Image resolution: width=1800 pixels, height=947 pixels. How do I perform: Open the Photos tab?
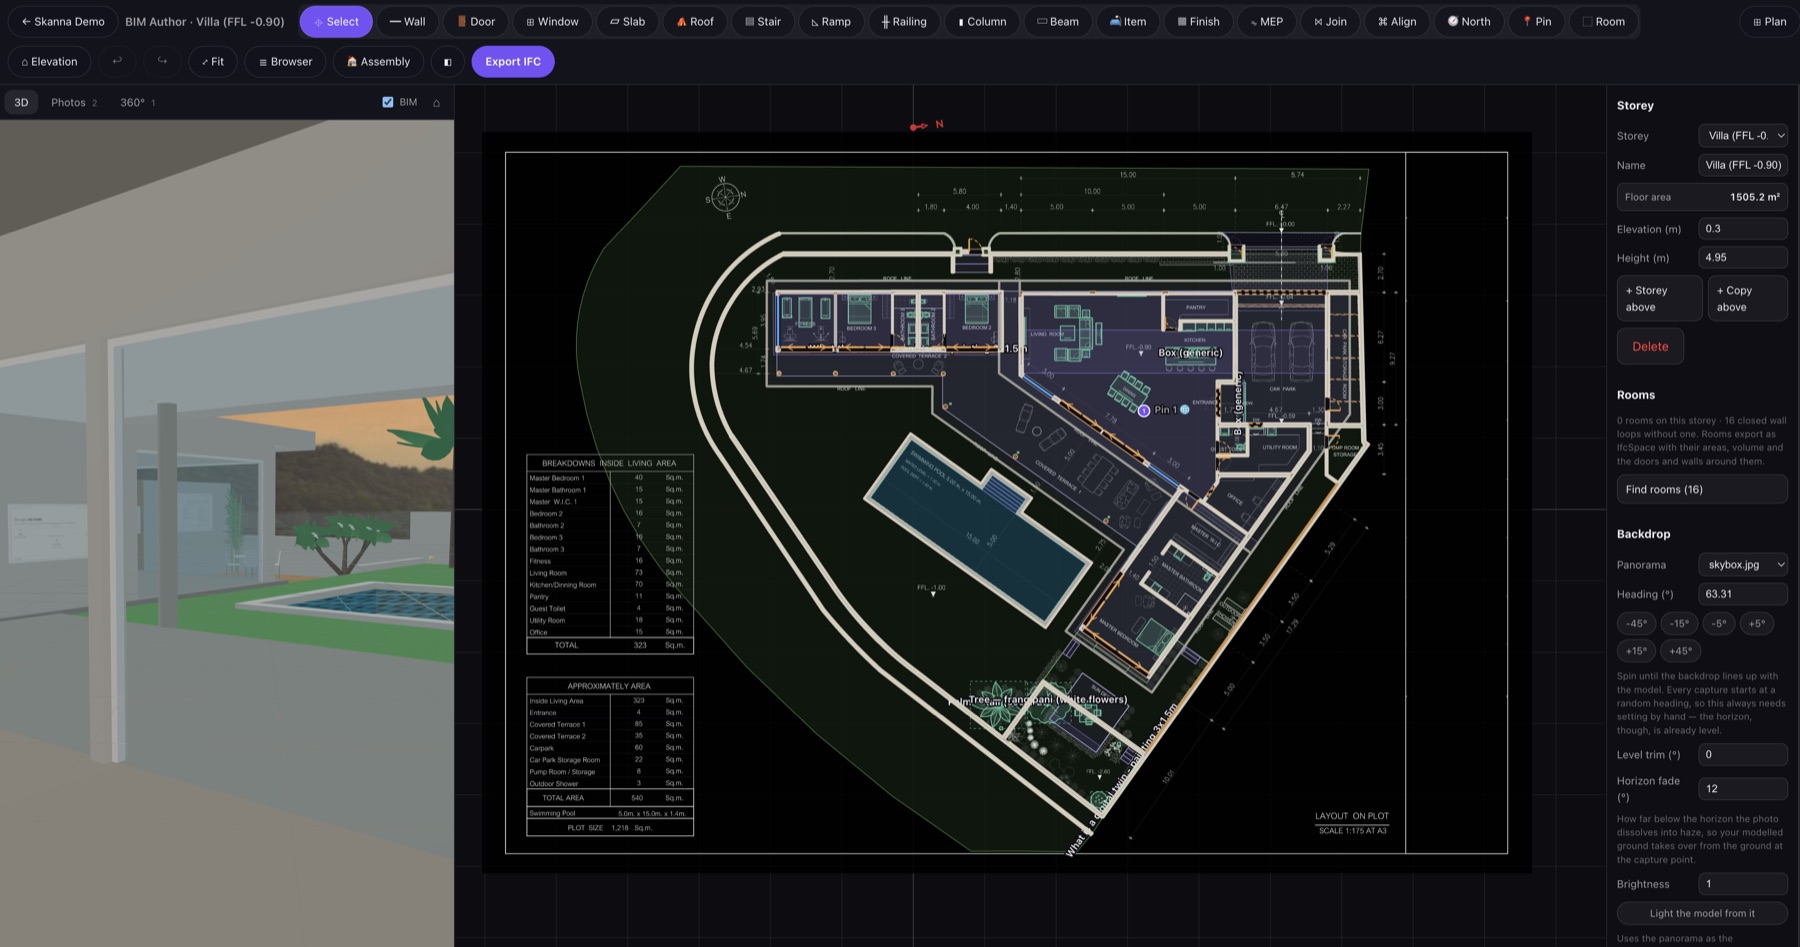tap(74, 102)
